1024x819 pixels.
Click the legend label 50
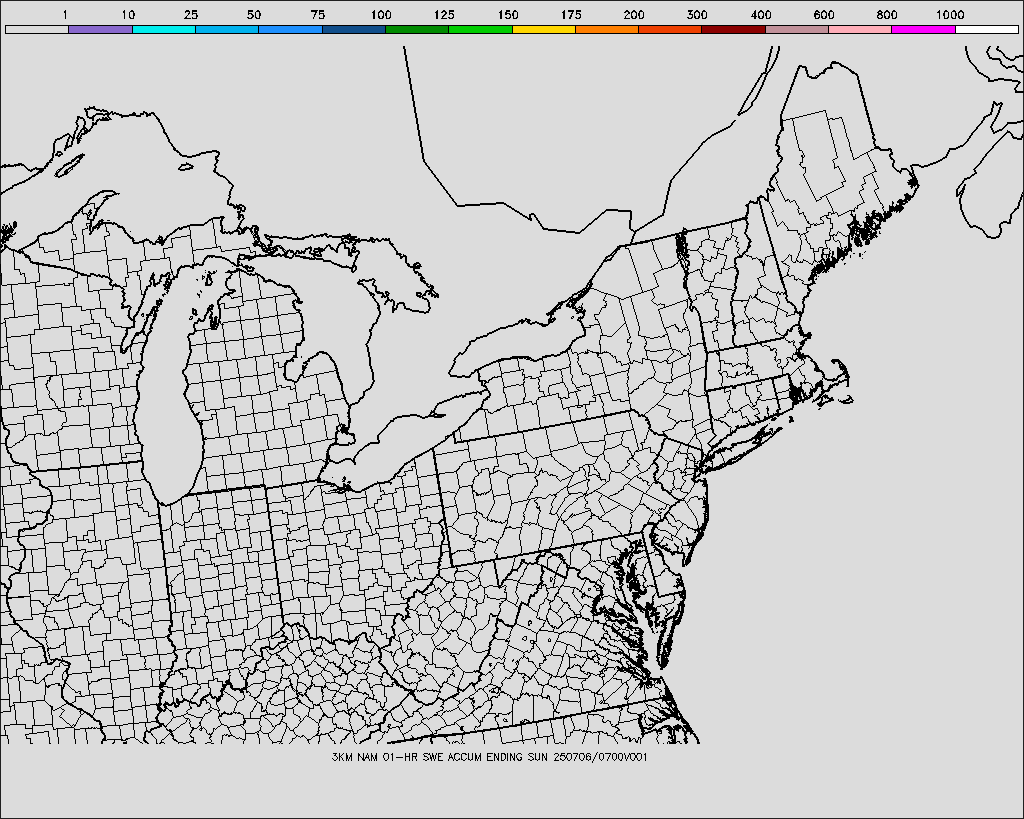click(254, 14)
